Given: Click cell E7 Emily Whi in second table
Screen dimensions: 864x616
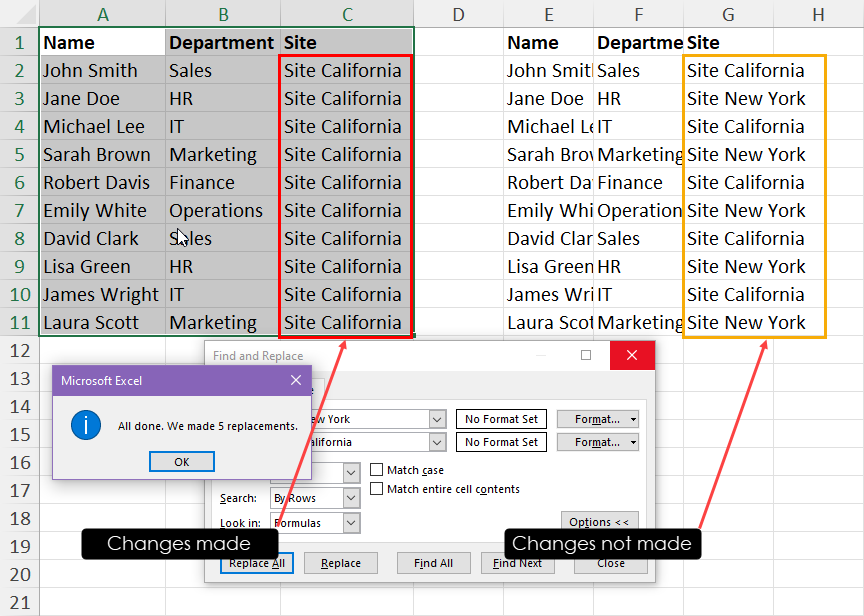Looking at the screenshot, I should [549, 210].
